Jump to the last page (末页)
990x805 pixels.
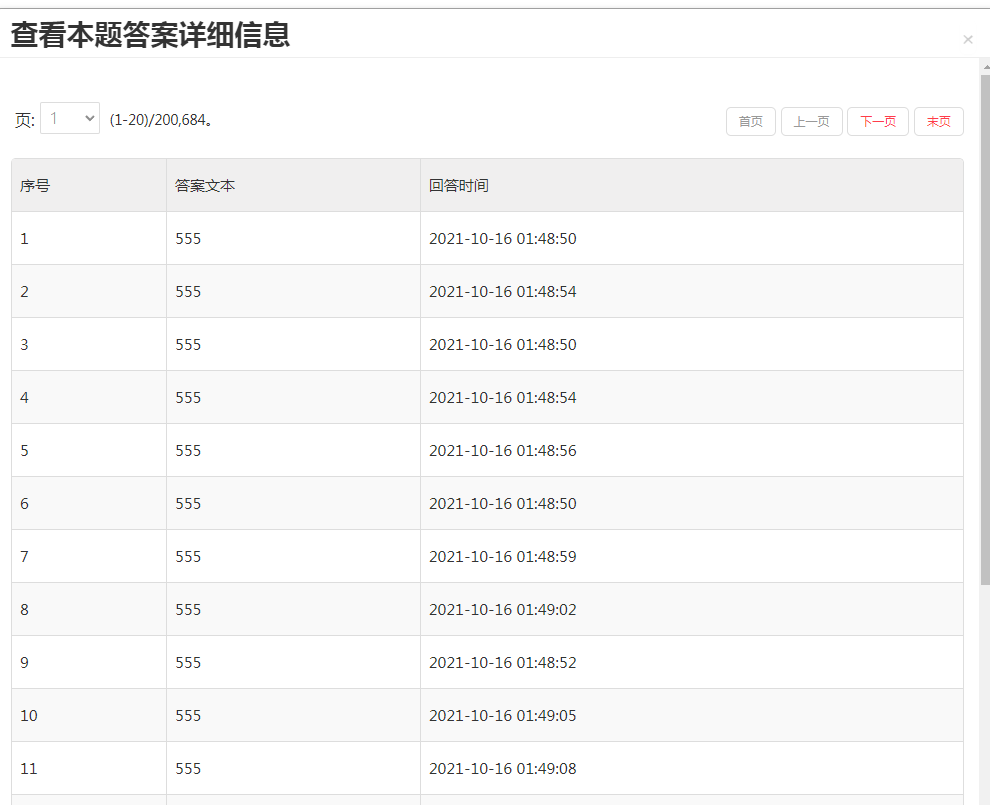938,122
